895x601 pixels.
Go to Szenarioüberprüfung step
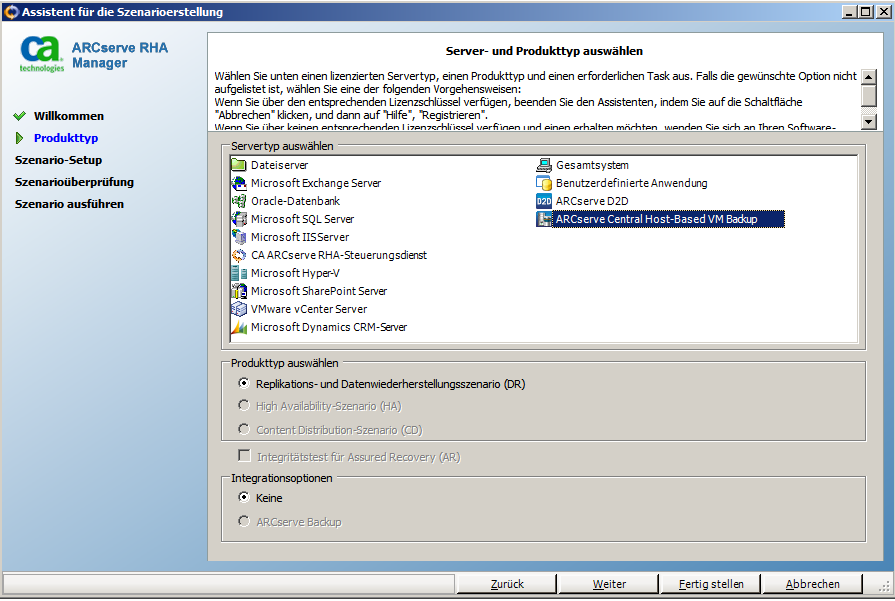click(74, 182)
